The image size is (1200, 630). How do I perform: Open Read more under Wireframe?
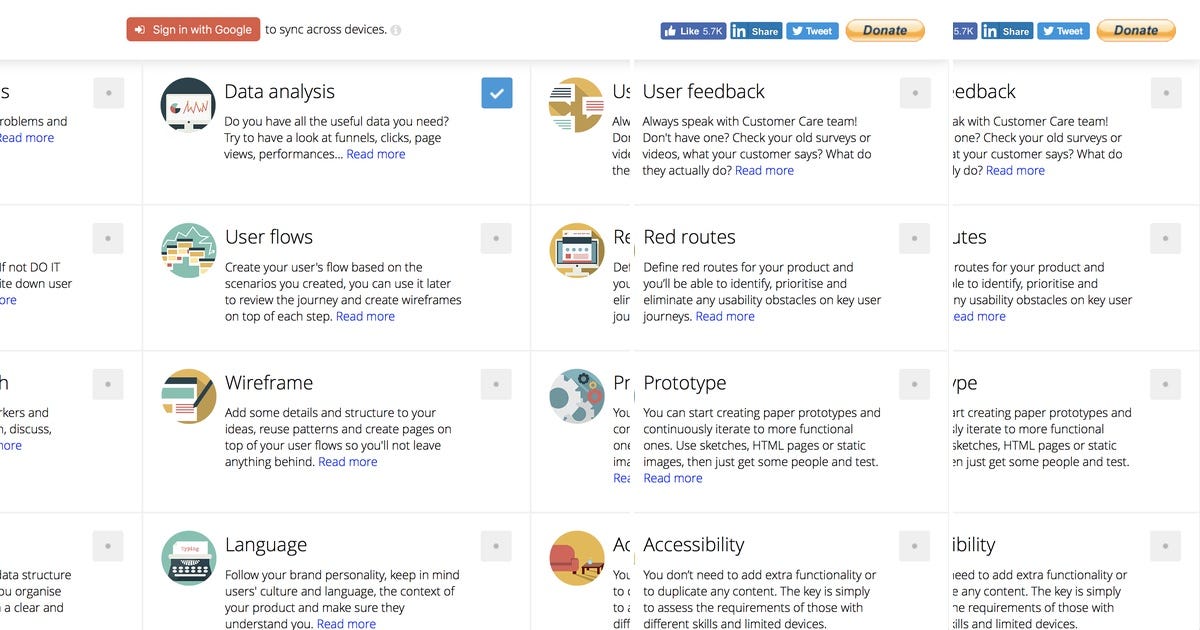pyautogui.click(x=347, y=461)
